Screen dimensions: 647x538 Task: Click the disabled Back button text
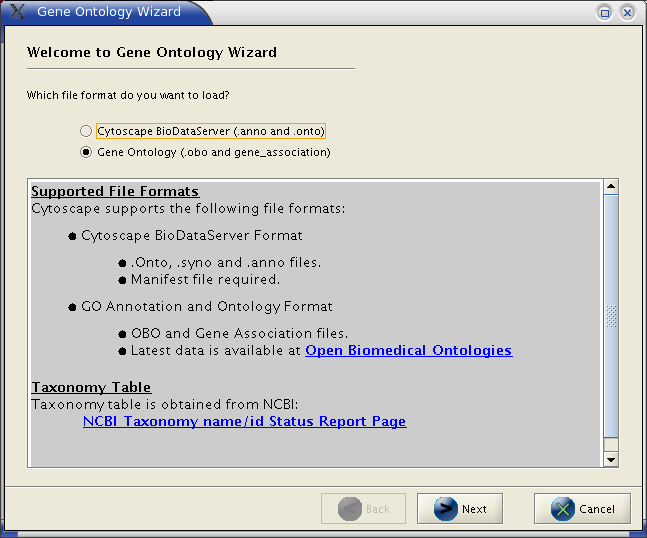377,509
